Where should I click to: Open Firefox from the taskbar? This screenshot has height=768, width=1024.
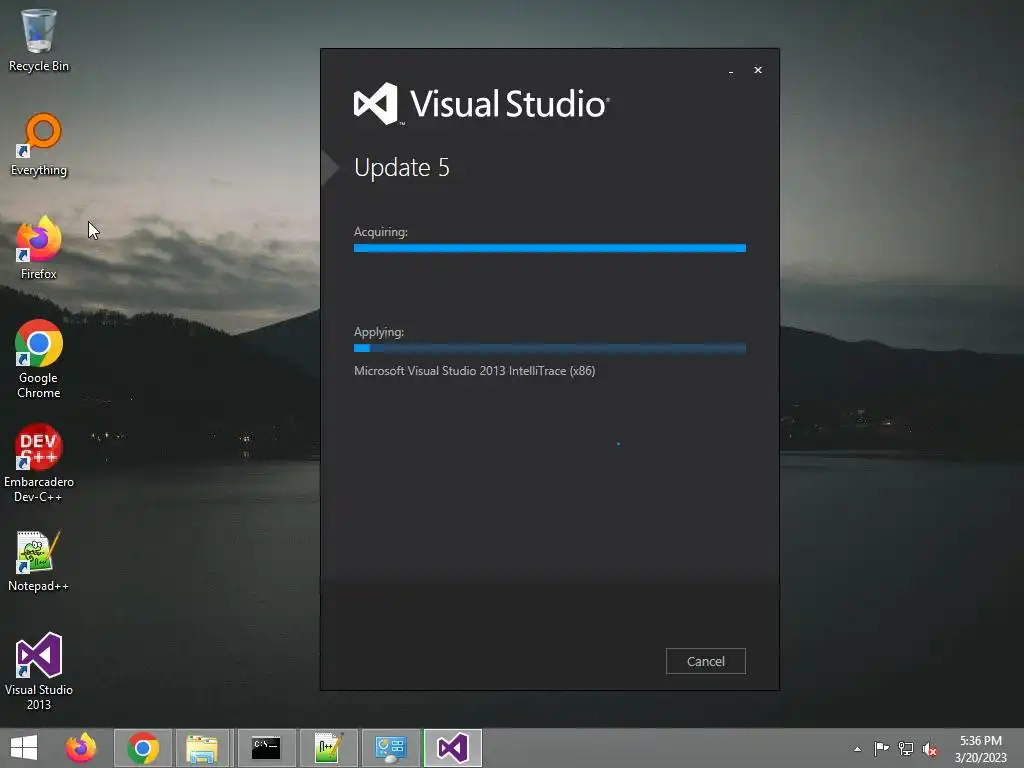[x=81, y=748]
